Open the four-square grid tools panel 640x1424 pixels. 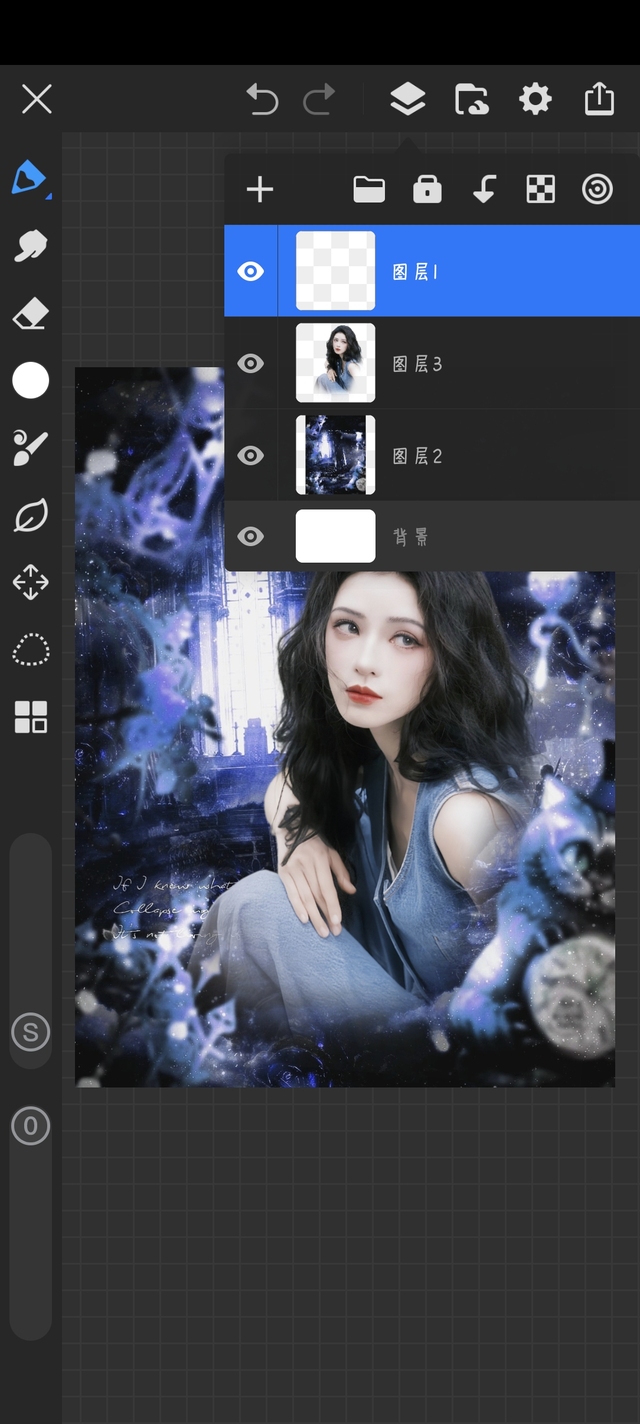[x=30, y=717]
